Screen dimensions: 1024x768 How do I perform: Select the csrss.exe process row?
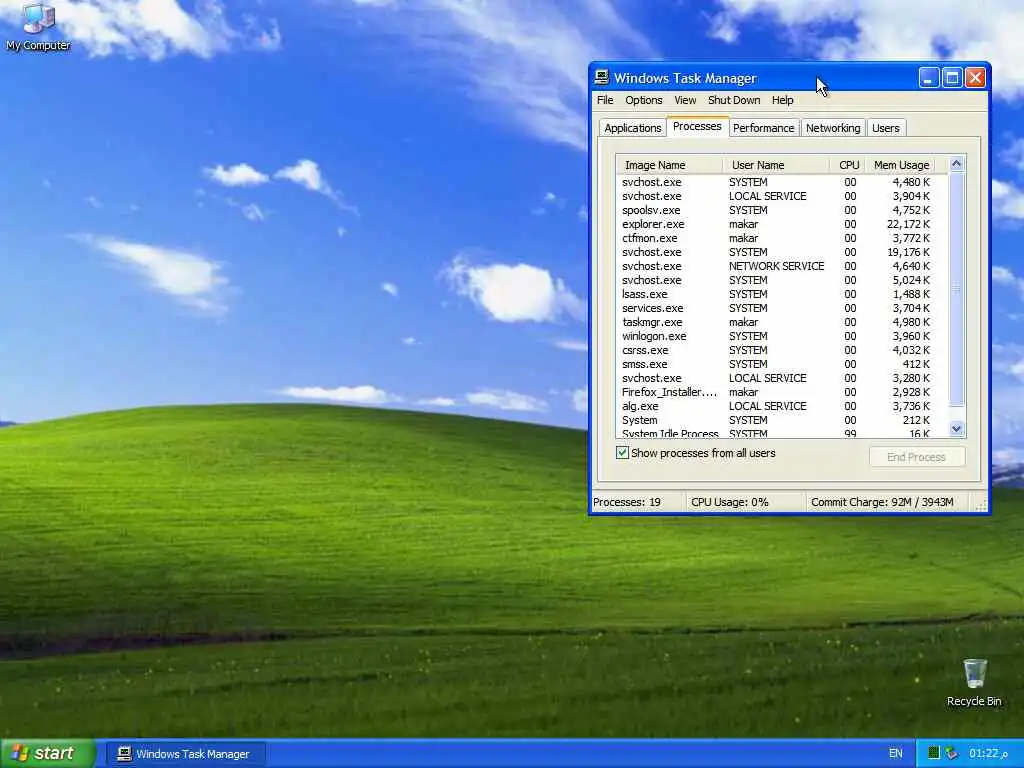[x=776, y=350]
